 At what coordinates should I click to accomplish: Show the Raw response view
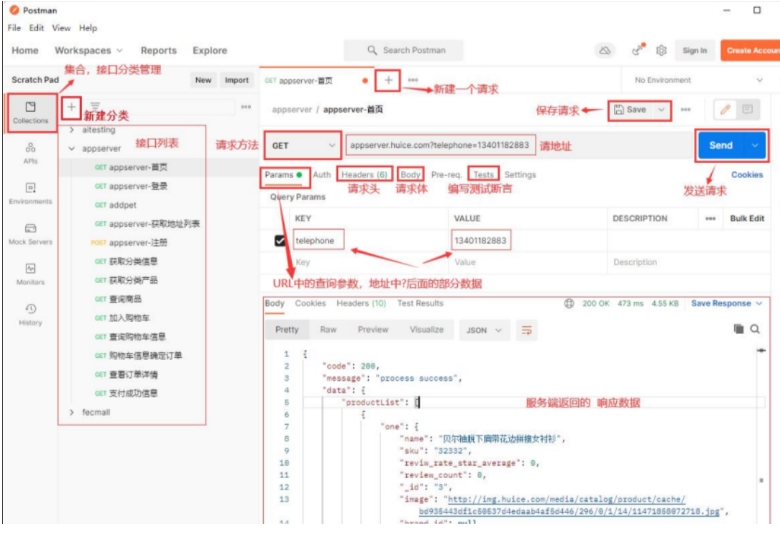(328, 329)
